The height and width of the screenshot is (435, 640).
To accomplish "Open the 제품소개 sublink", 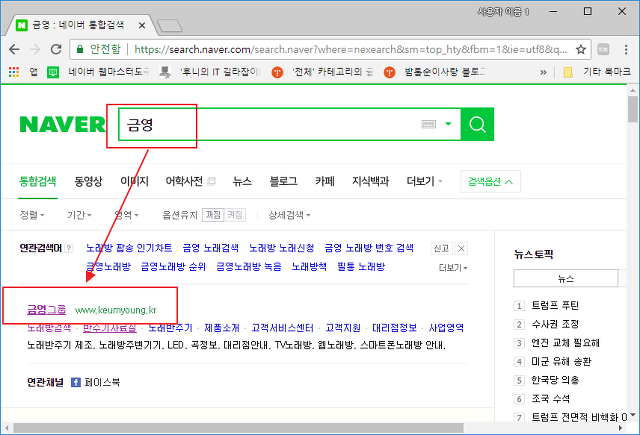I will 222,328.
